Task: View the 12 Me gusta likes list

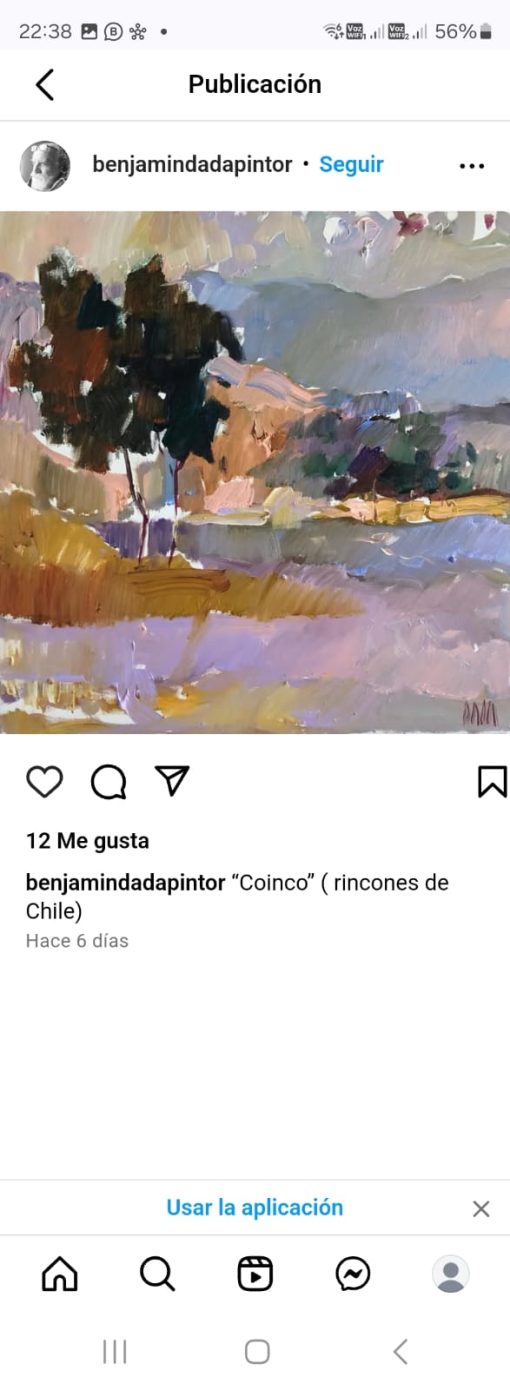Action: click(x=88, y=841)
